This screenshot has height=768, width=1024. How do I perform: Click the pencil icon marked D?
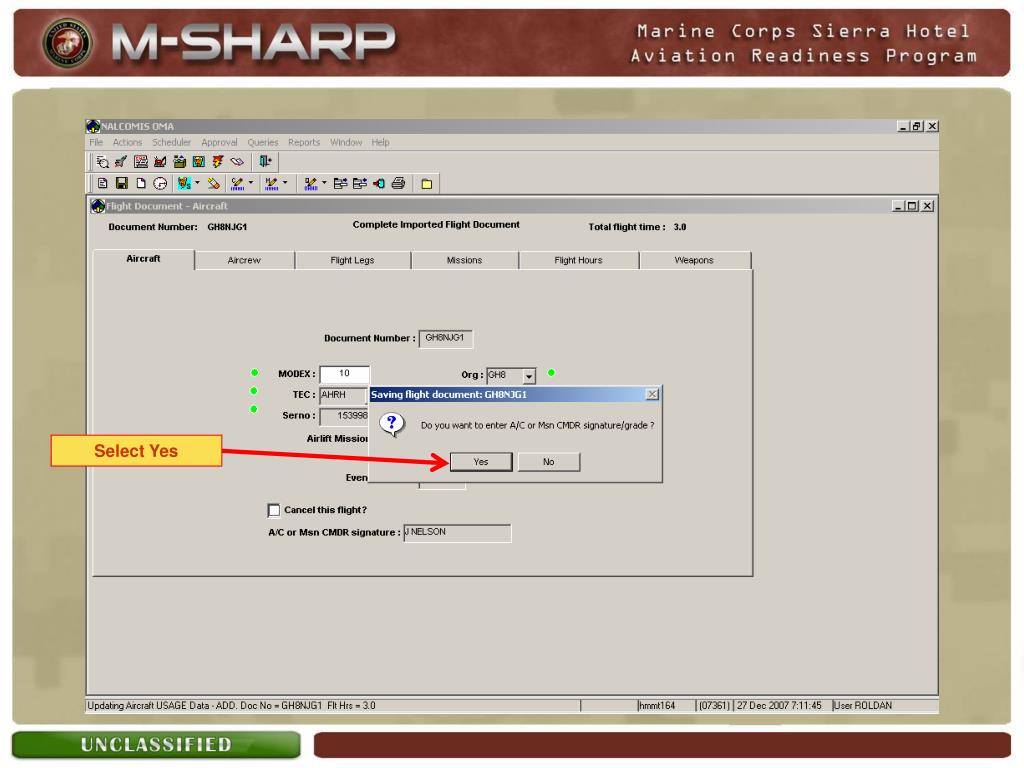pos(311,184)
